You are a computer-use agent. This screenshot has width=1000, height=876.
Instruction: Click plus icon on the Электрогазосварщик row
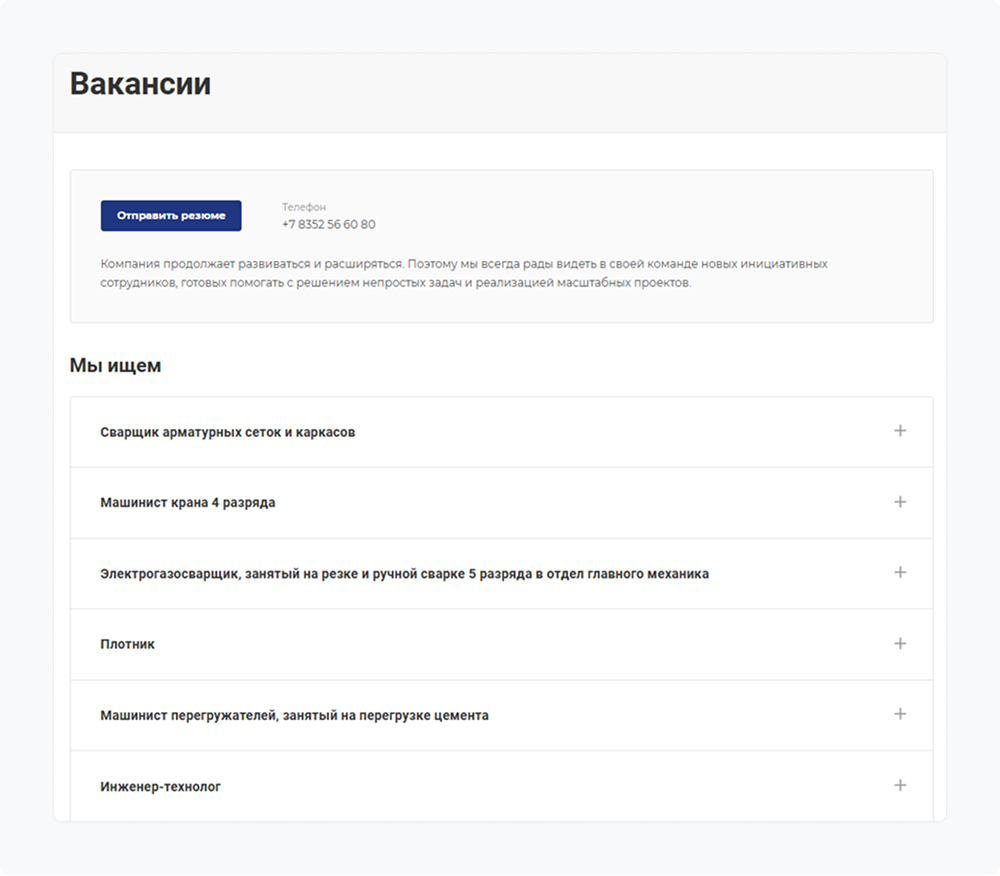tap(900, 573)
